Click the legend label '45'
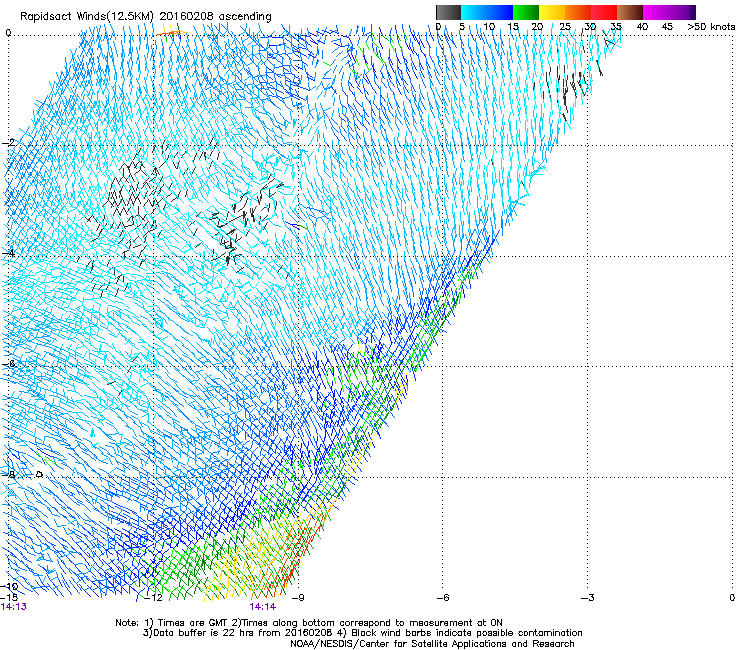740x650 pixels. tap(667, 27)
